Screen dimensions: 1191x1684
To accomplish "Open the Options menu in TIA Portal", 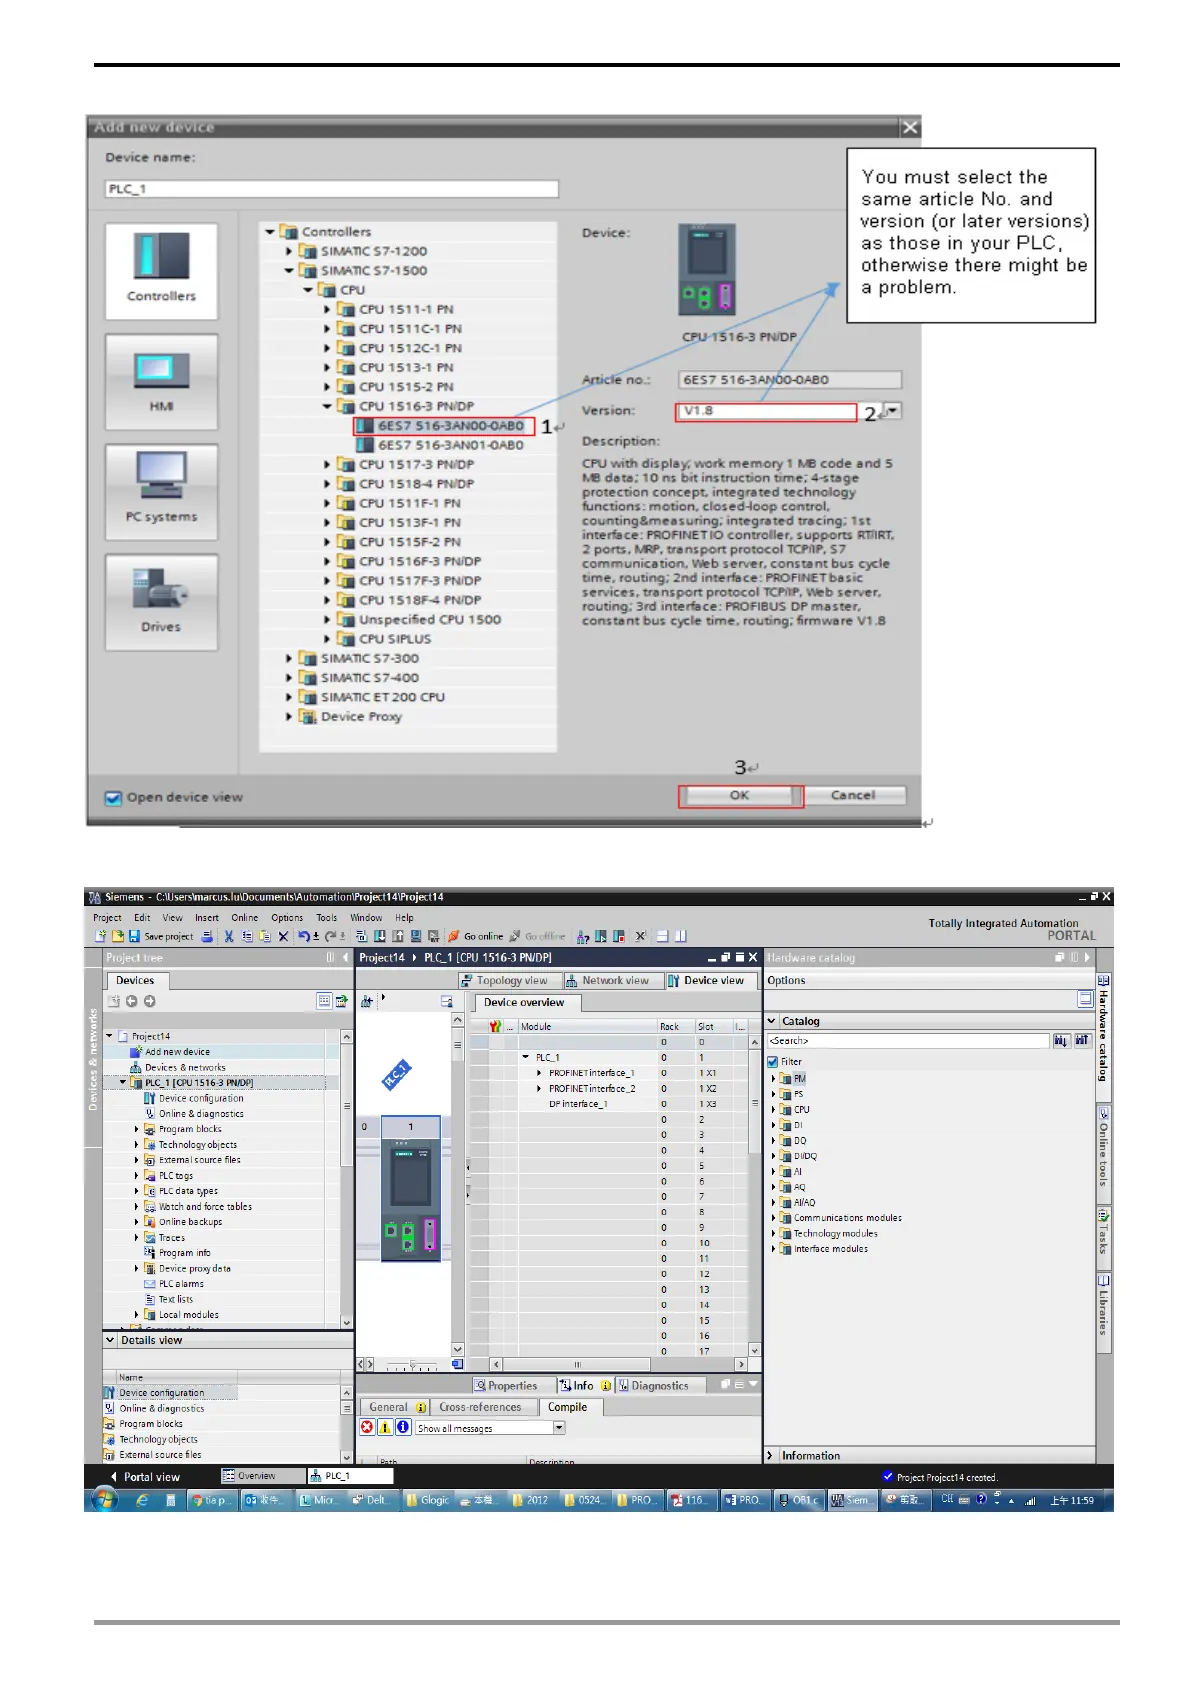I will (x=287, y=918).
